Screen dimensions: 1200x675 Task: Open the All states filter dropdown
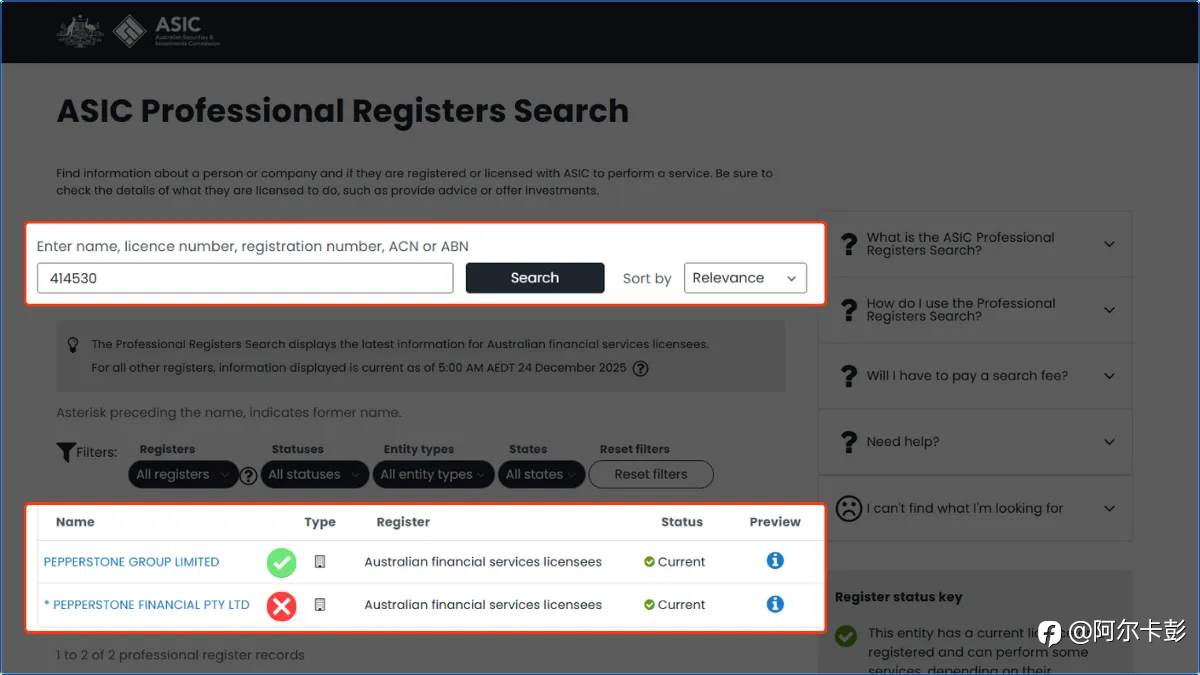(541, 475)
